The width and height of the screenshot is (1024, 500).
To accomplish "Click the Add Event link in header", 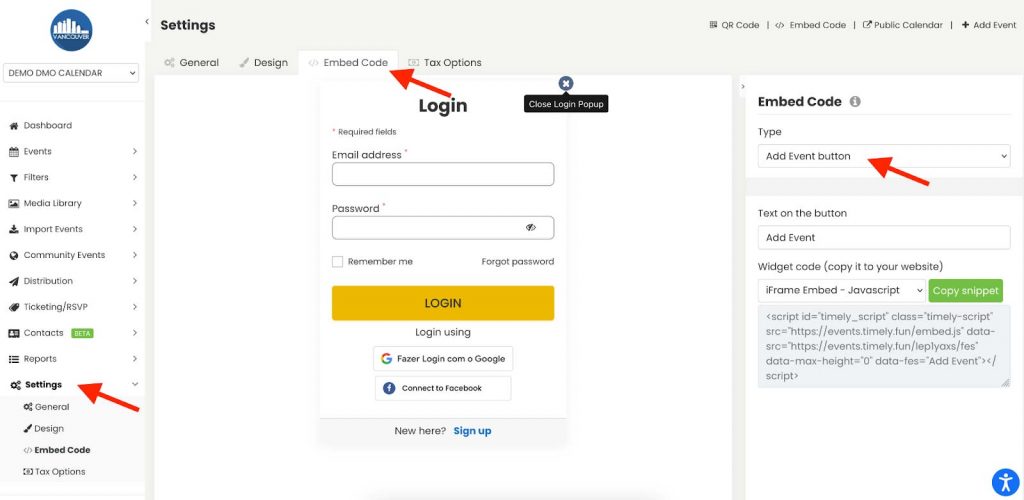I will click(x=989, y=25).
